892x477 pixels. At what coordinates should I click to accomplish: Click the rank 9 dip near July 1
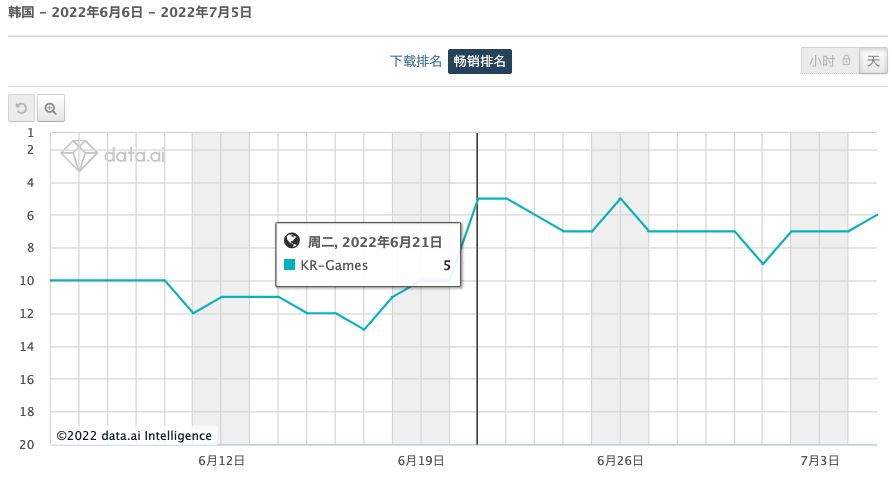pos(763,264)
